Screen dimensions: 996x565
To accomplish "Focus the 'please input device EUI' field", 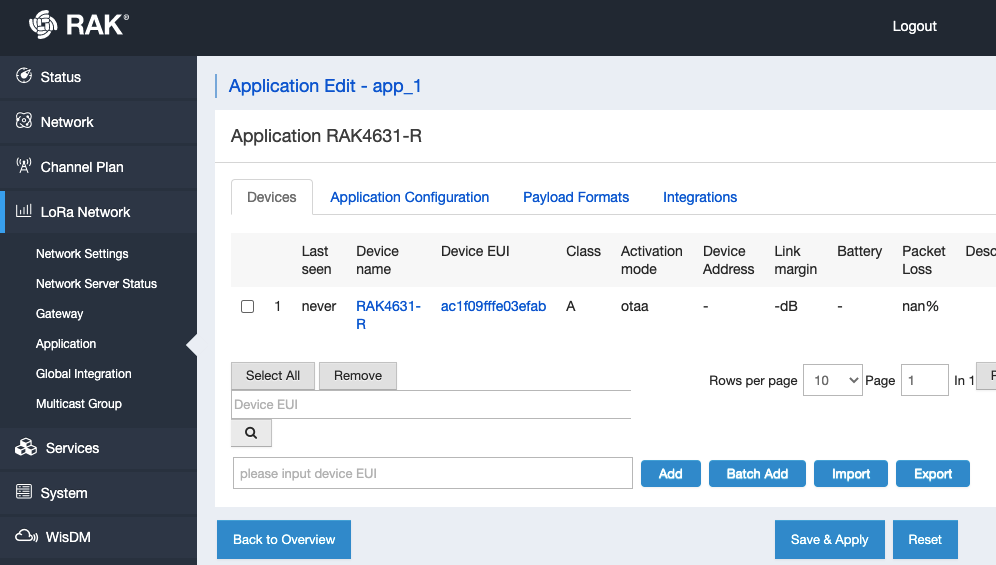I will (x=433, y=473).
